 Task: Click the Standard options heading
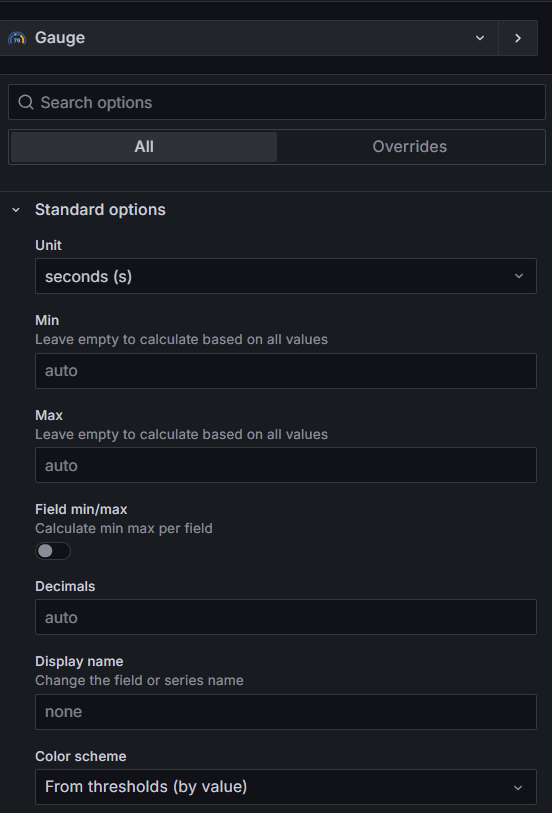coord(100,209)
